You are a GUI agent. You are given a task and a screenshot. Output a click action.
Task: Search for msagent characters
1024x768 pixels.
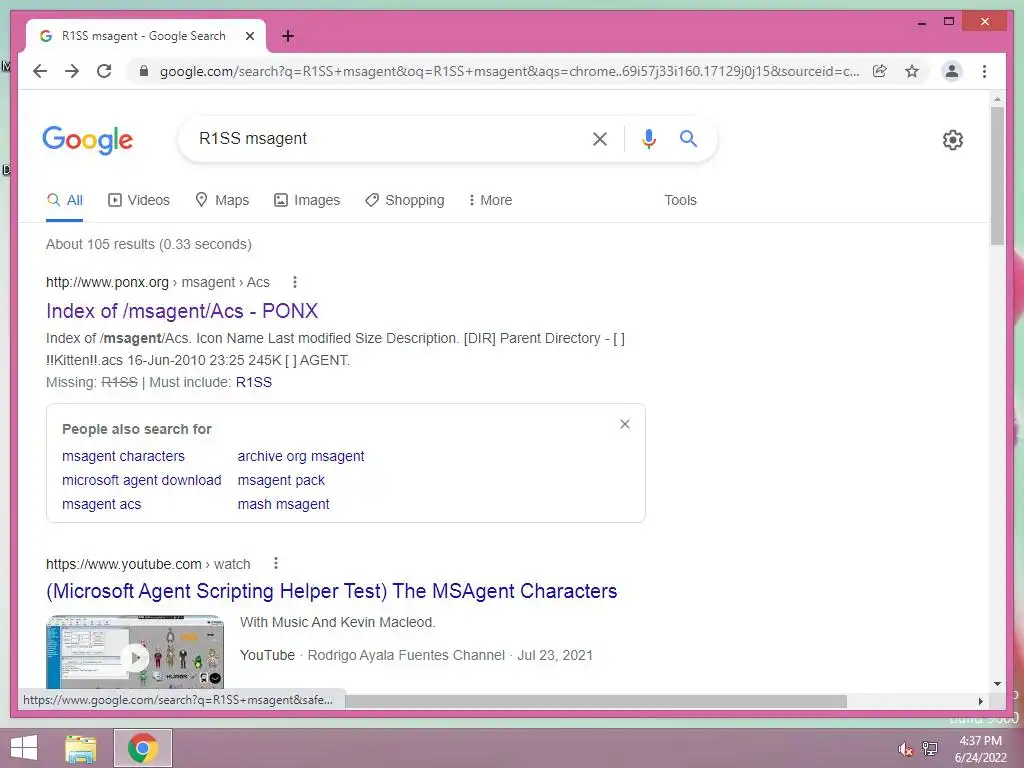(x=123, y=456)
